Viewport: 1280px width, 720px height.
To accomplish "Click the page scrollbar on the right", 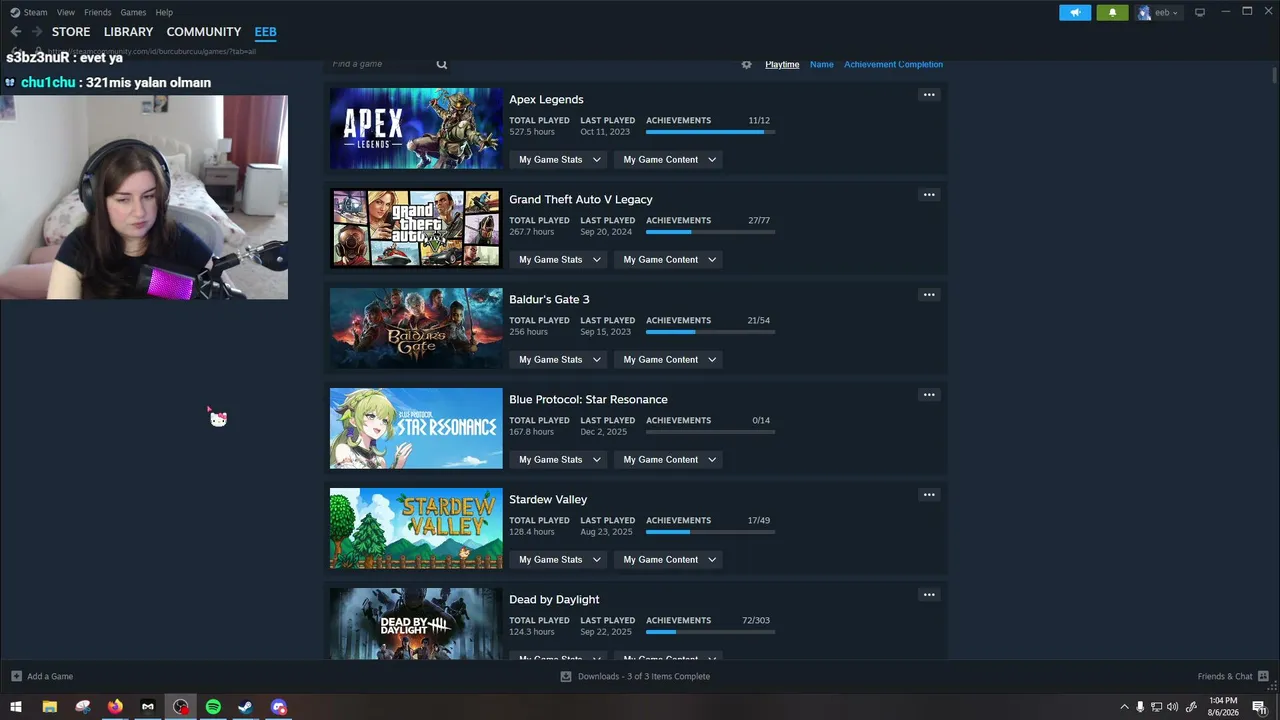I will [x=1275, y=75].
